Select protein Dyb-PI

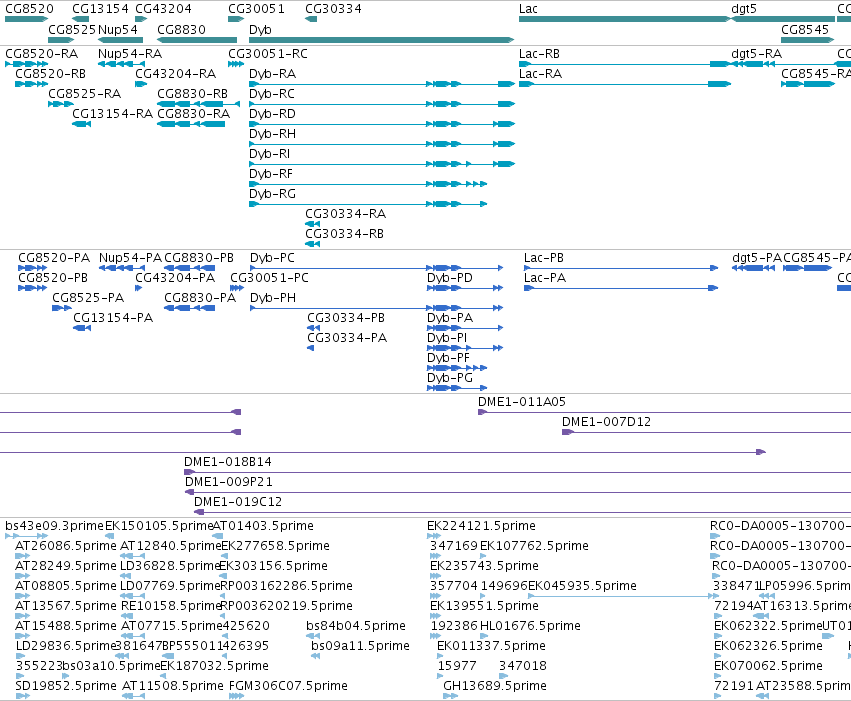pyautogui.click(x=447, y=338)
